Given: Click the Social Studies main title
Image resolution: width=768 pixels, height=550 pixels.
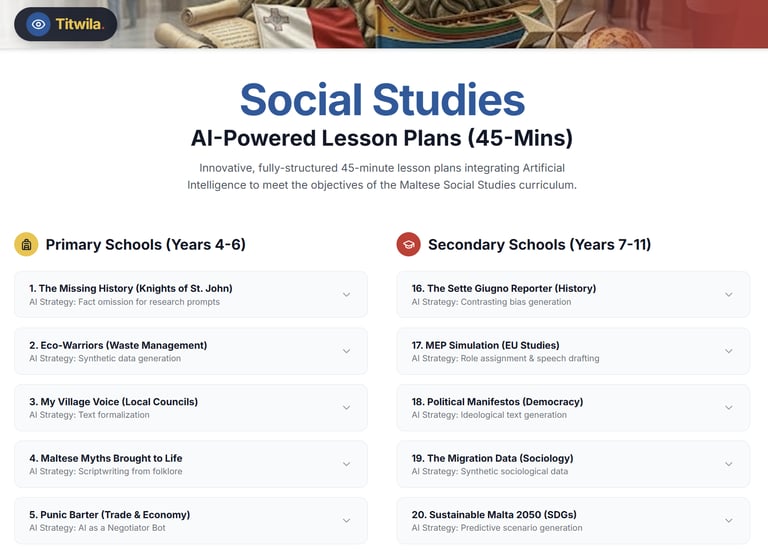Looking at the screenshot, I should tap(382, 100).
